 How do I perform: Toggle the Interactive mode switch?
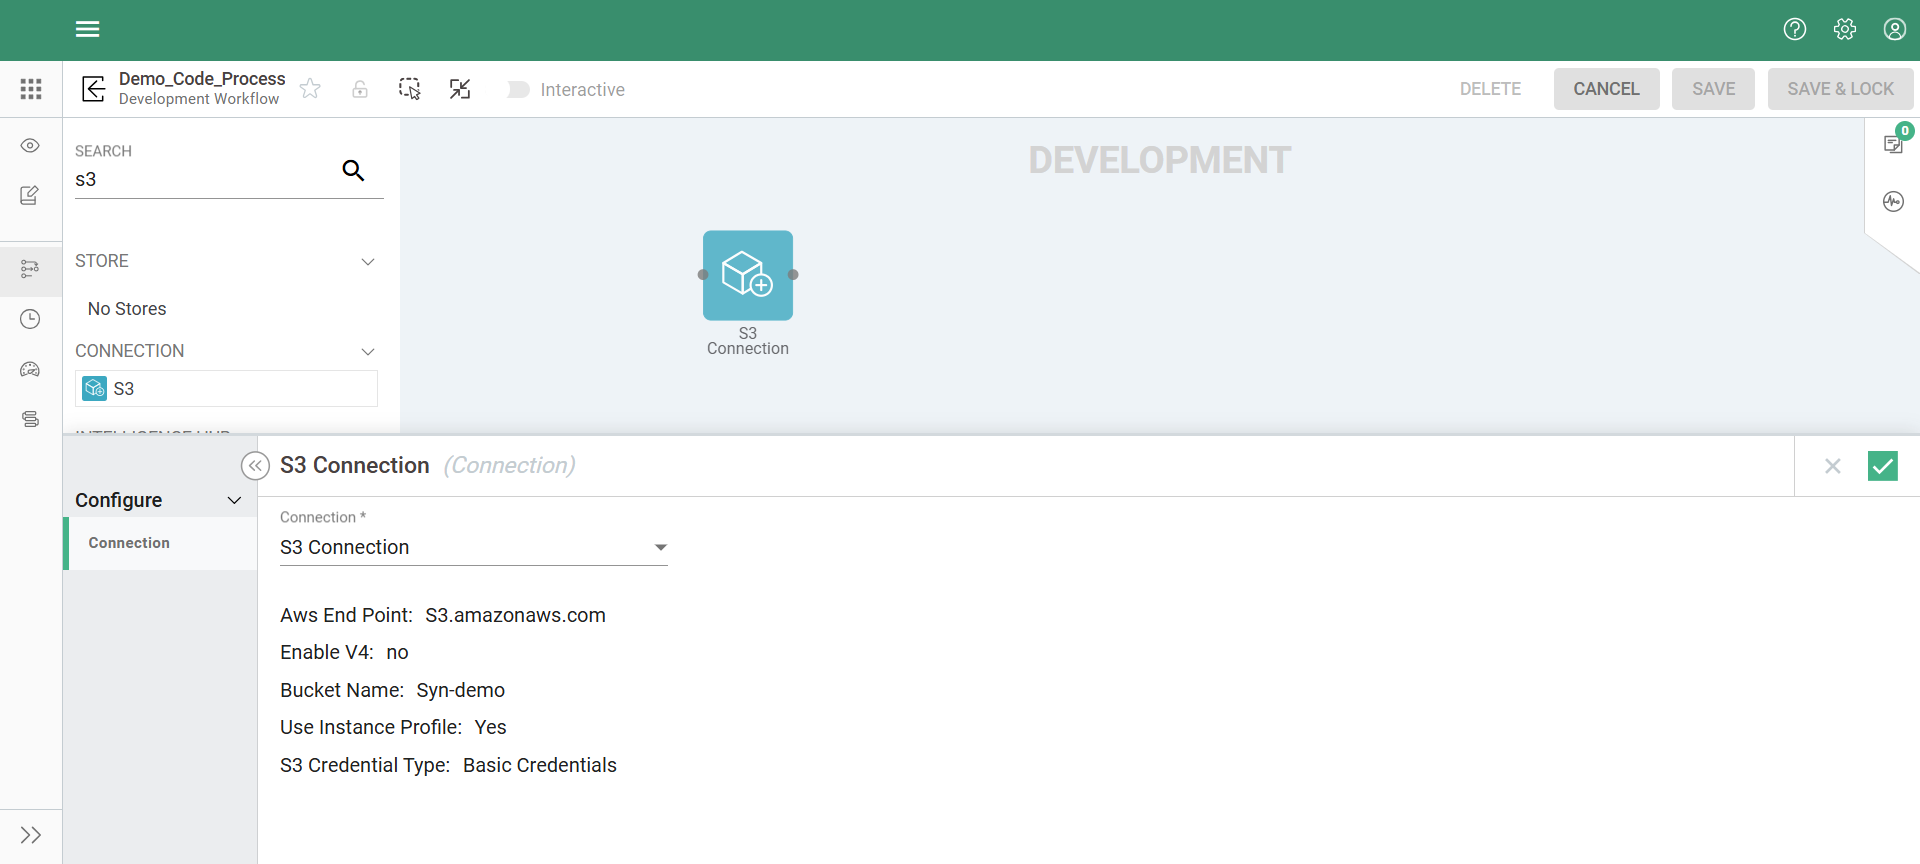pyautogui.click(x=518, y=90)
